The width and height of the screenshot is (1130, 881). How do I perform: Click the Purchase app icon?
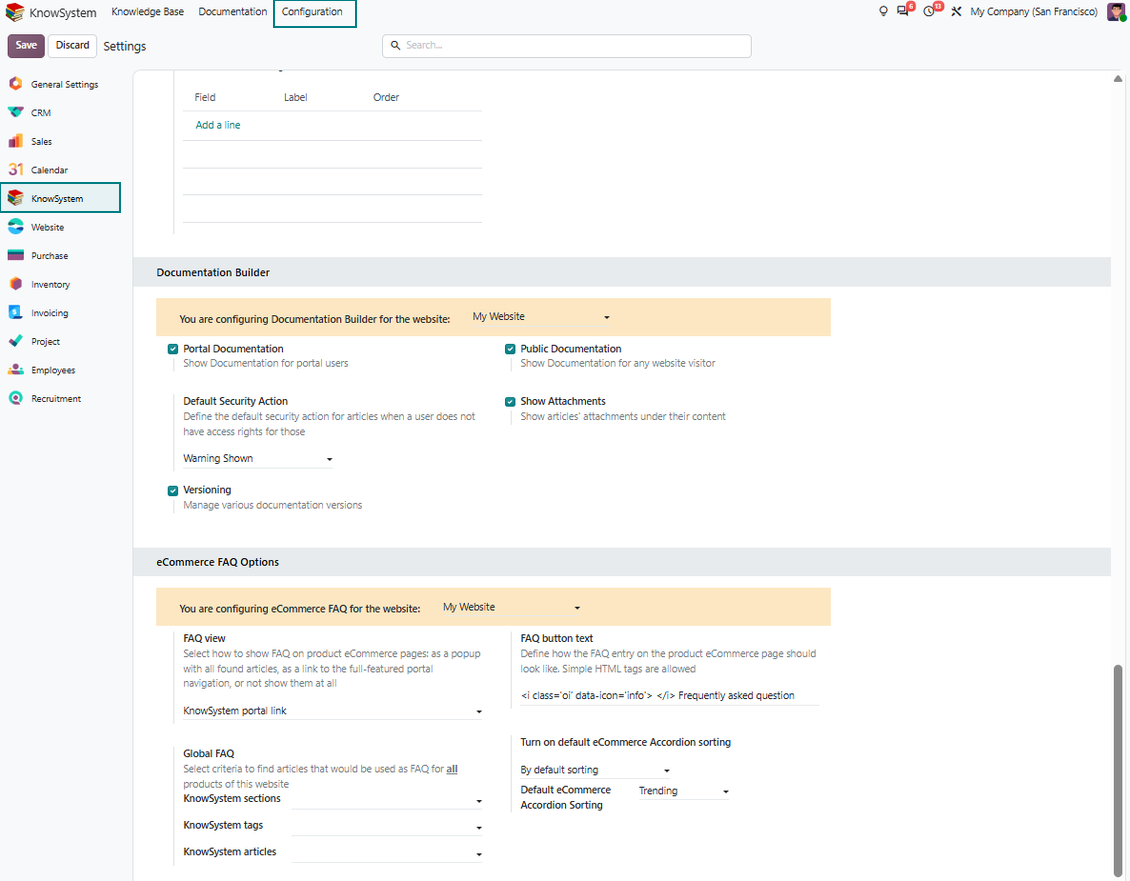click(x=15, y=255)
